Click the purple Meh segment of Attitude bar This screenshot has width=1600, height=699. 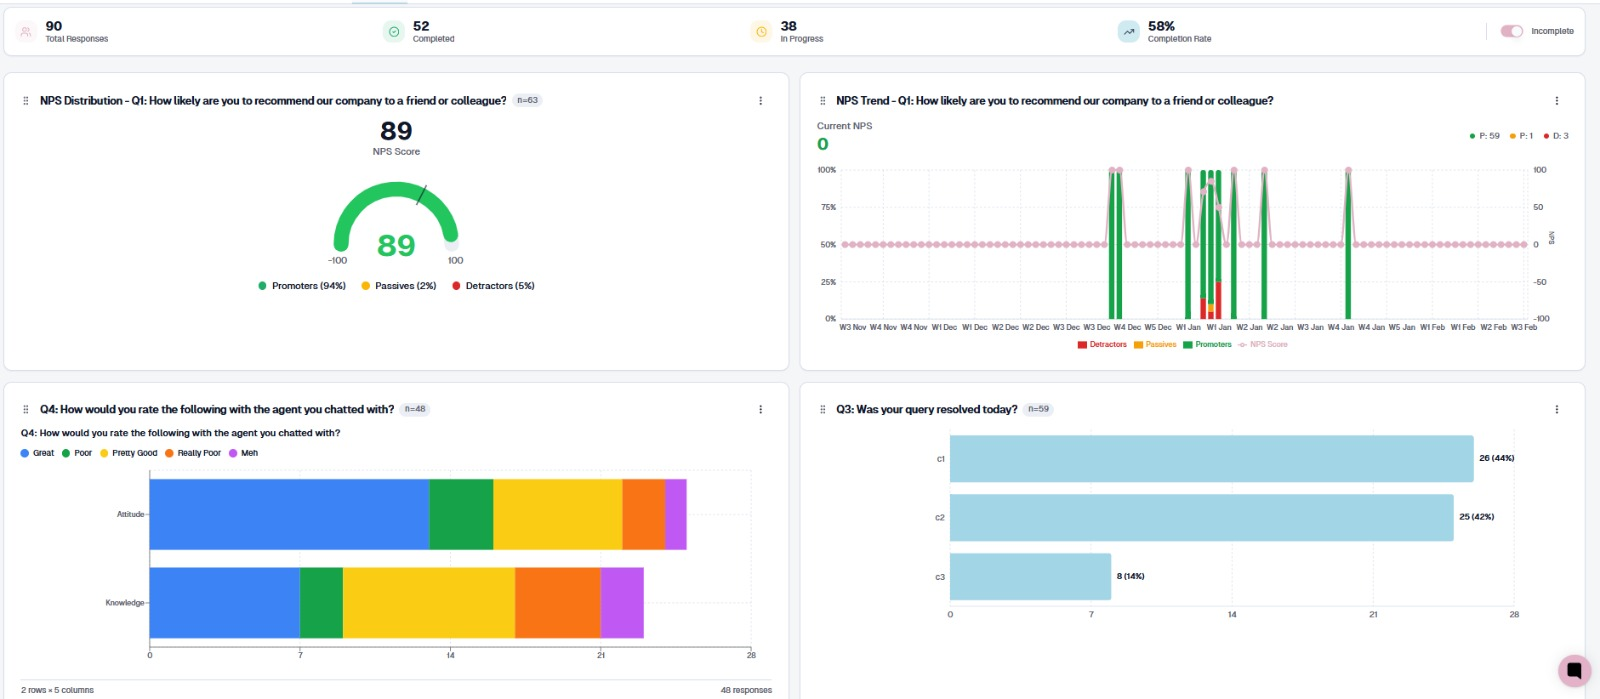(676, 514)
